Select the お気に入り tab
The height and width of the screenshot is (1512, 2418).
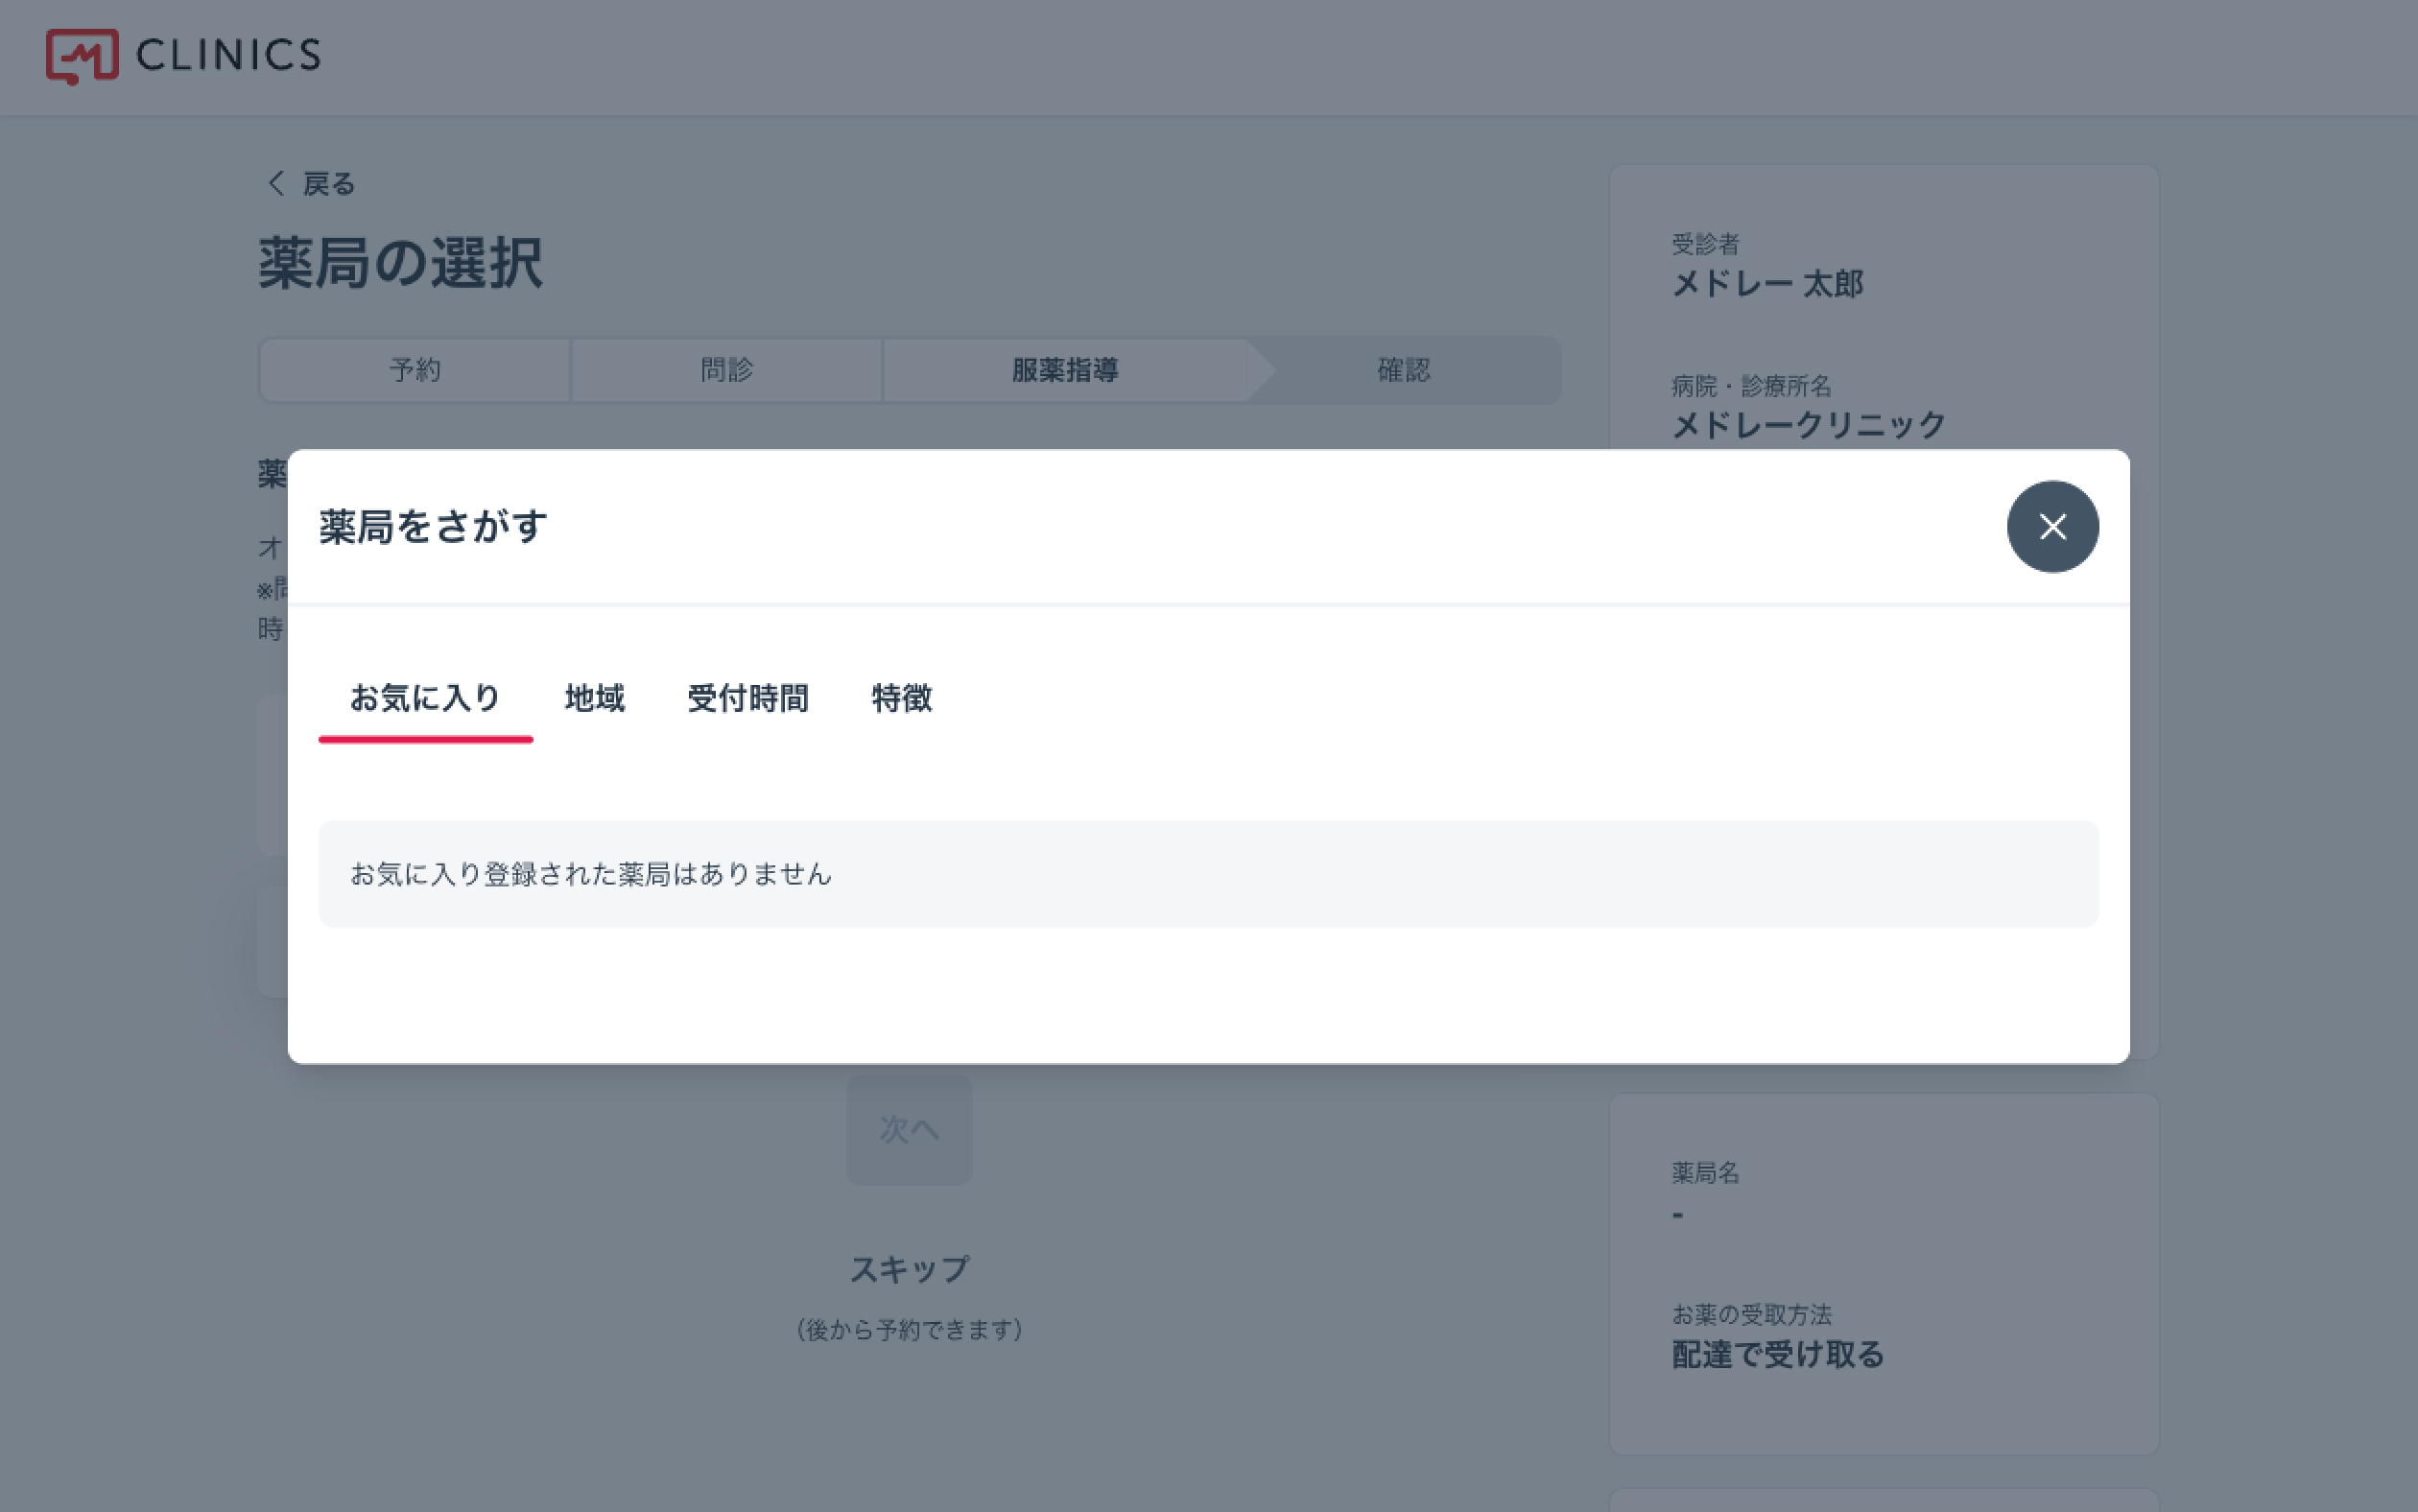425,698
